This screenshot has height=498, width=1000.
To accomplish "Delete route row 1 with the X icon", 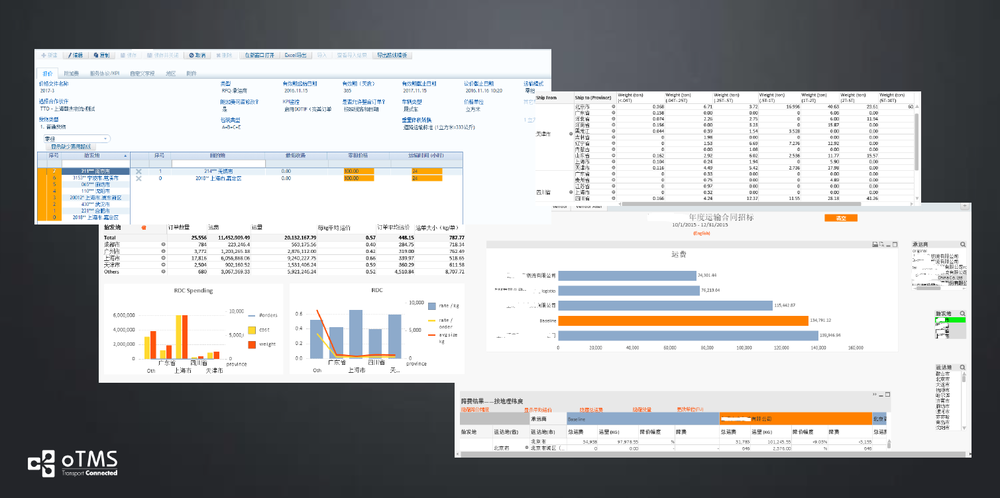I will coord(139,172).
